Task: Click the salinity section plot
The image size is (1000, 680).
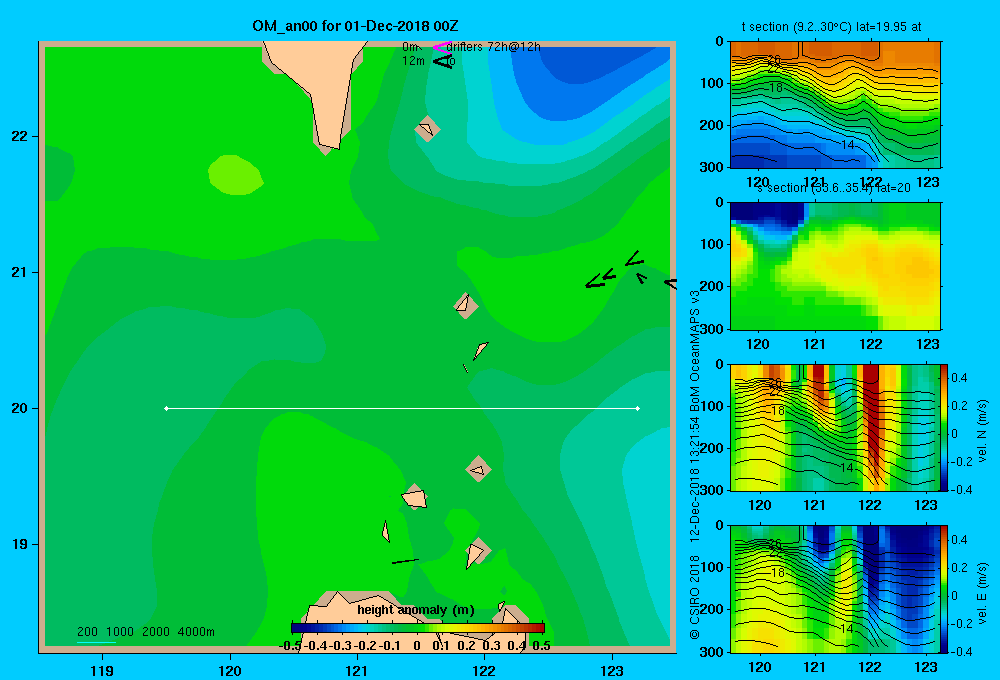Action: point(835,266)
